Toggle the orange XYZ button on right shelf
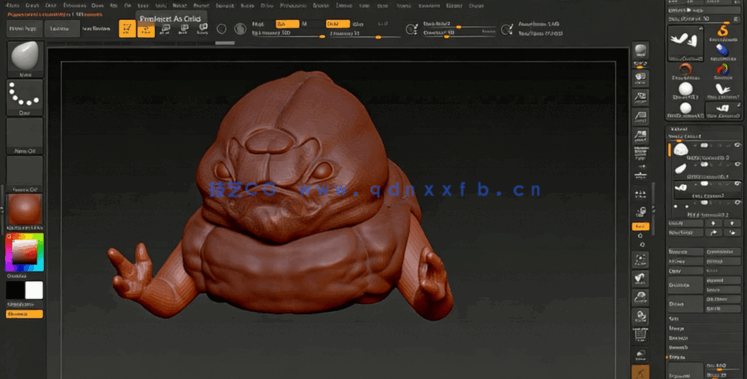 (x=641, y=227)
